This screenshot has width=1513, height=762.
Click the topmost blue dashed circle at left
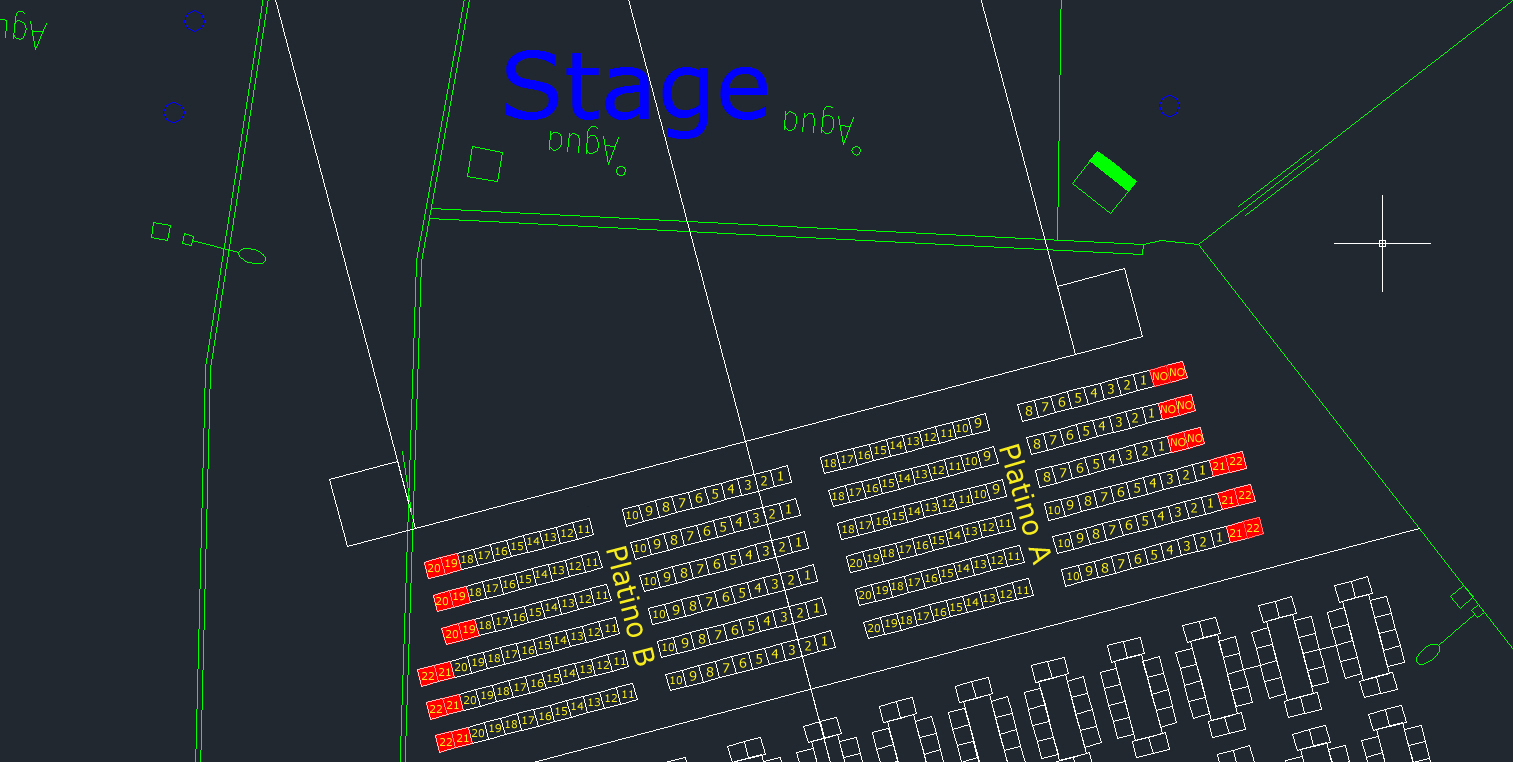click(194, 21)
